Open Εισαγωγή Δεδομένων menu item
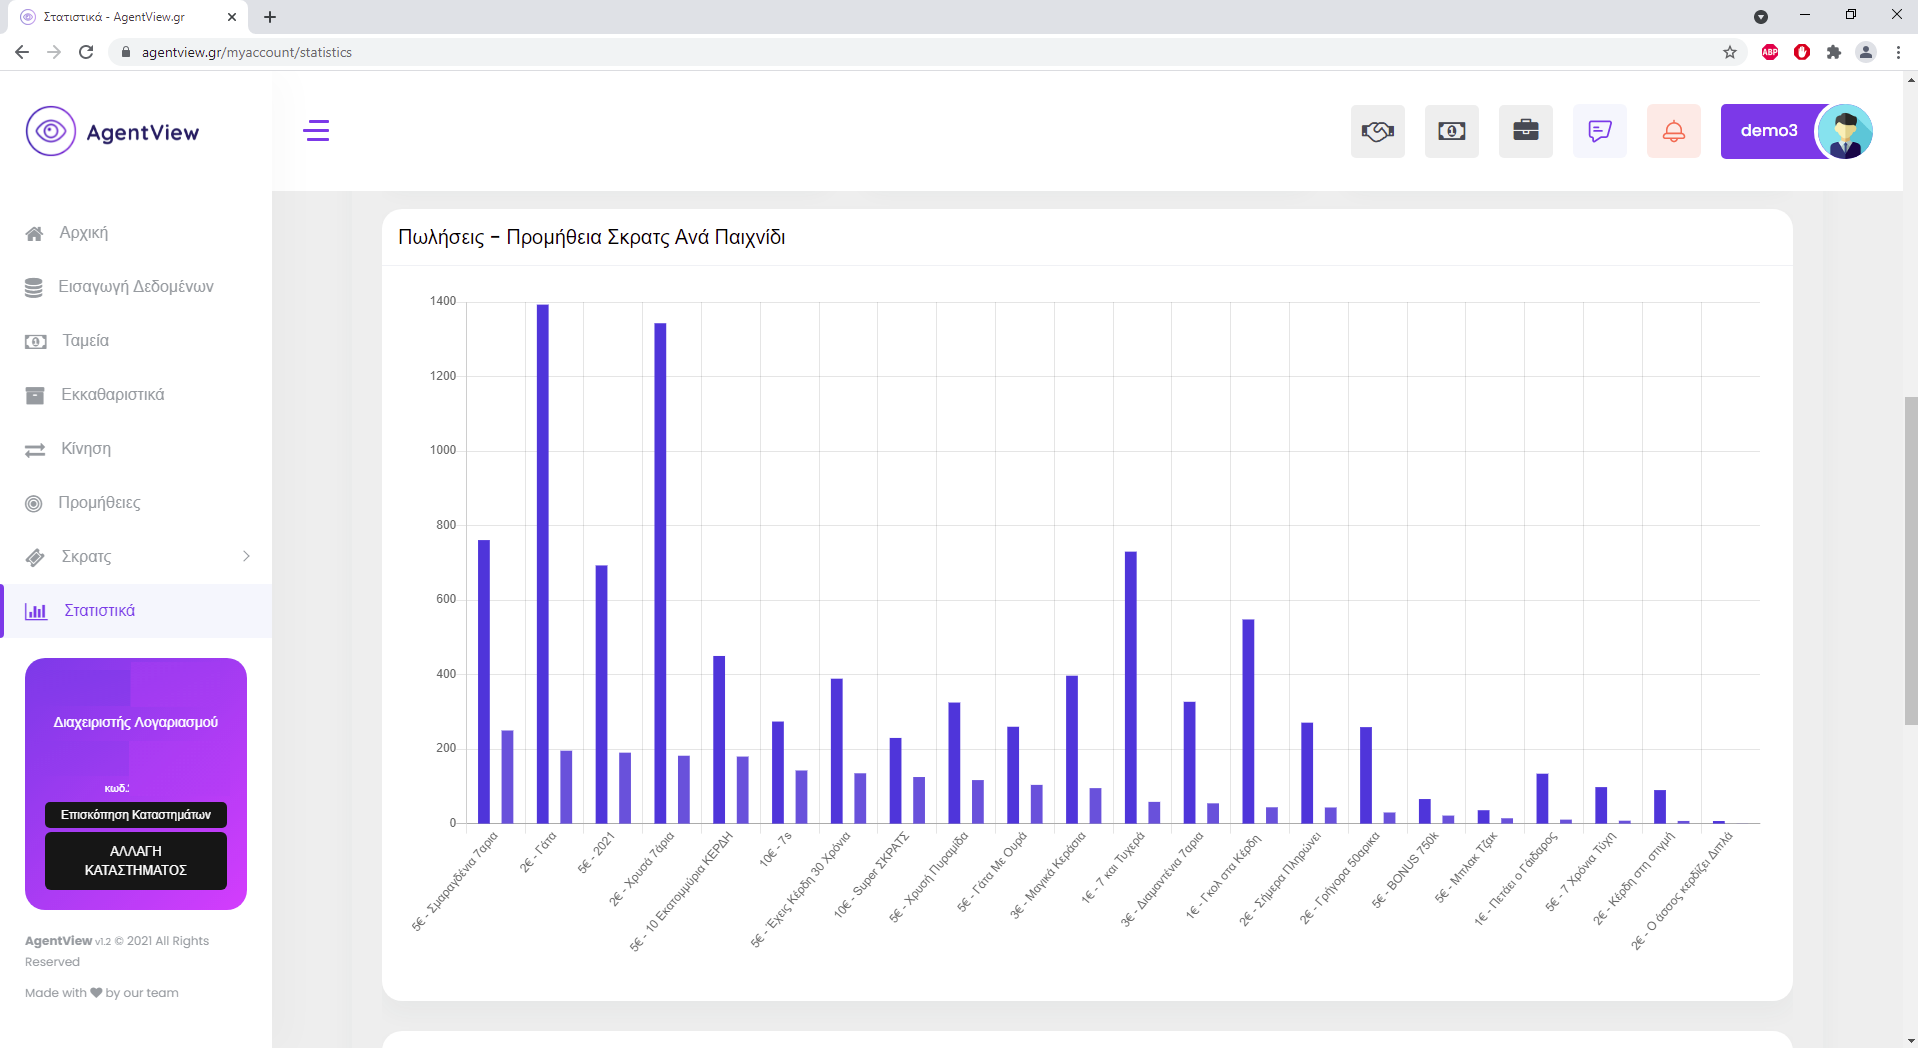 tap(135, 287)
